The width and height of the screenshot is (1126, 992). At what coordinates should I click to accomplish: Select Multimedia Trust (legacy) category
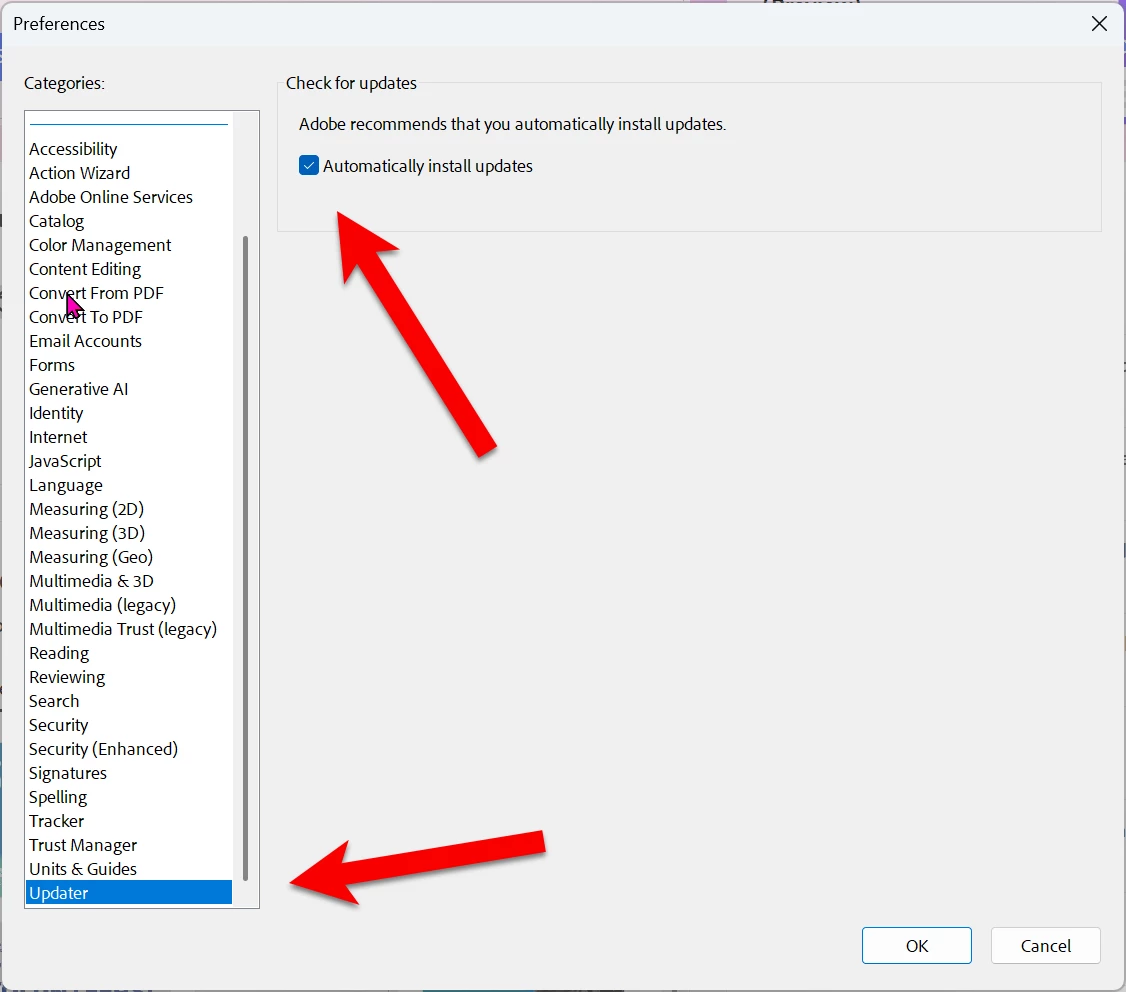[x=123, y=629]
